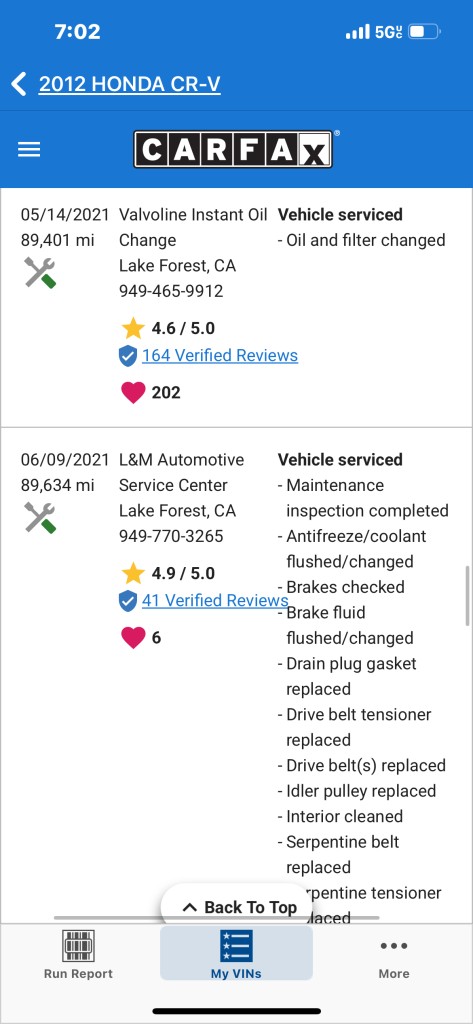Tap phone number 949-770-3265

coord(171,536)
